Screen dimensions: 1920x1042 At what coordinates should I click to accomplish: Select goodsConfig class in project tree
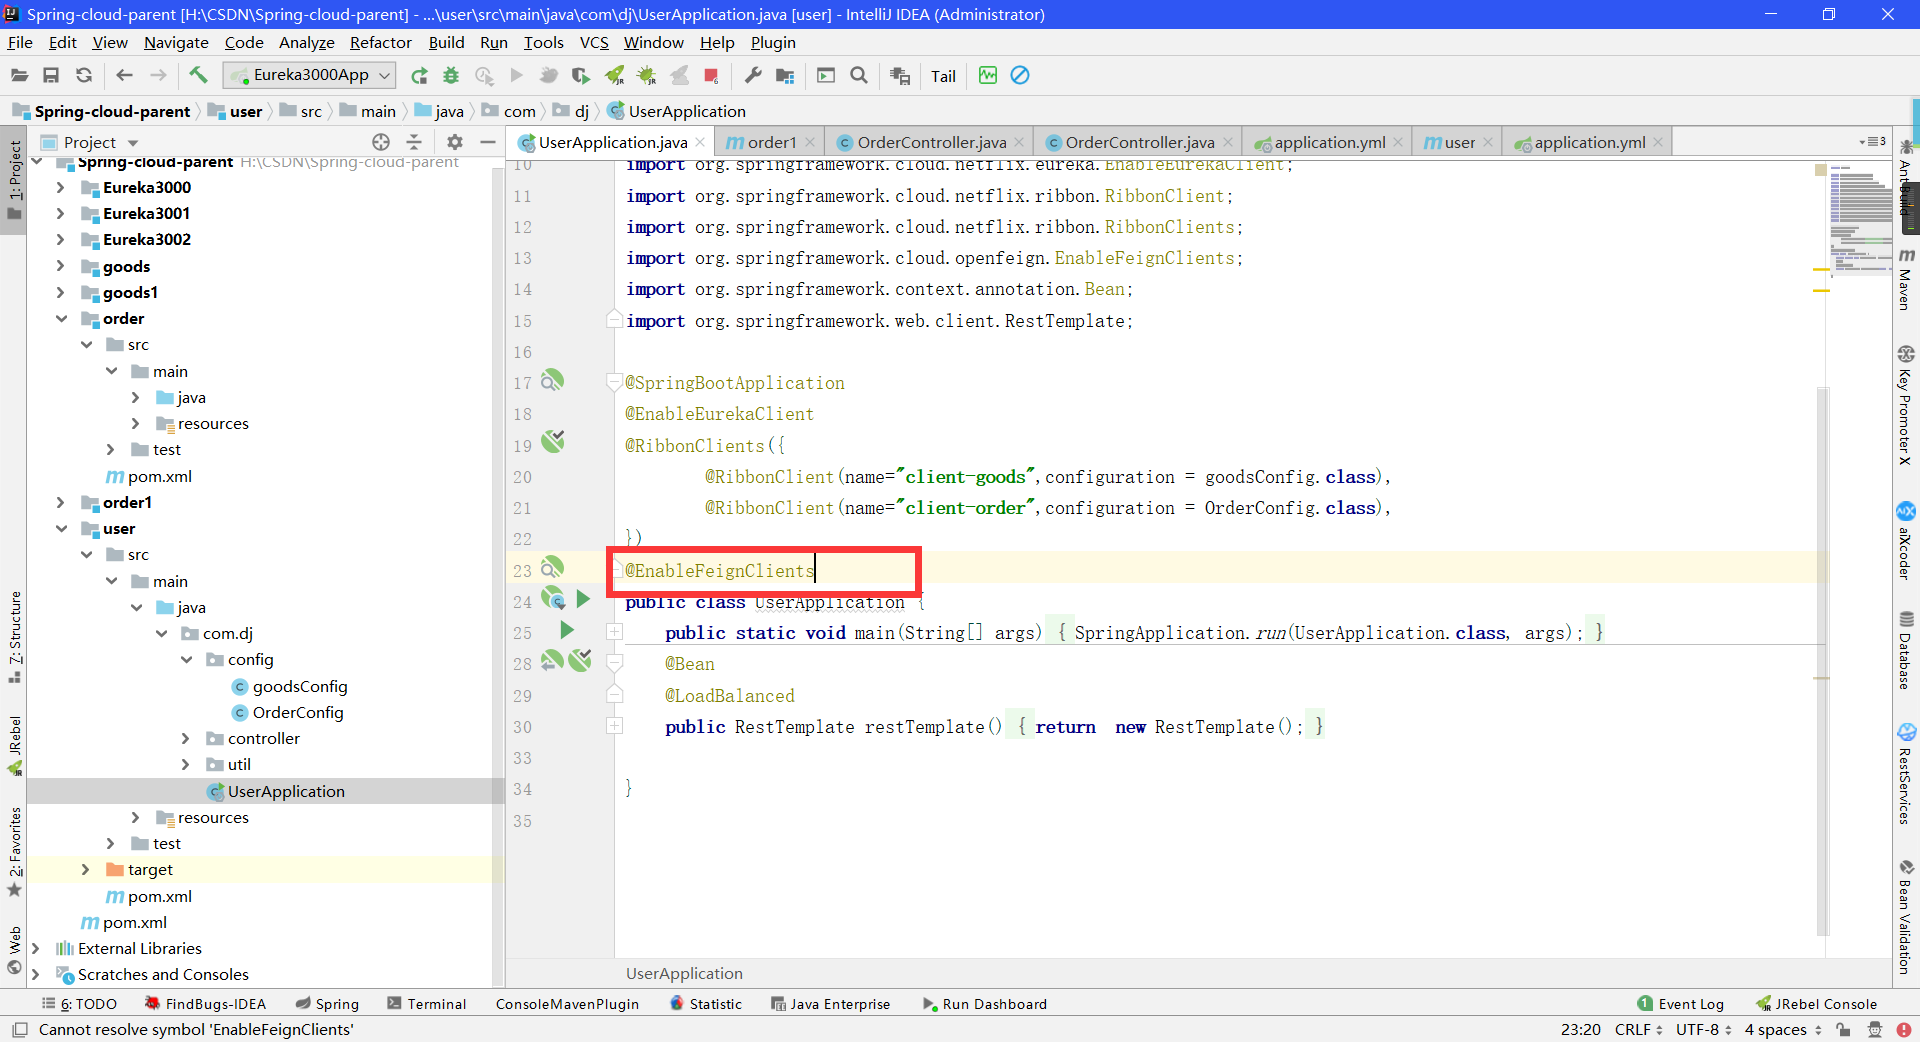299,686
